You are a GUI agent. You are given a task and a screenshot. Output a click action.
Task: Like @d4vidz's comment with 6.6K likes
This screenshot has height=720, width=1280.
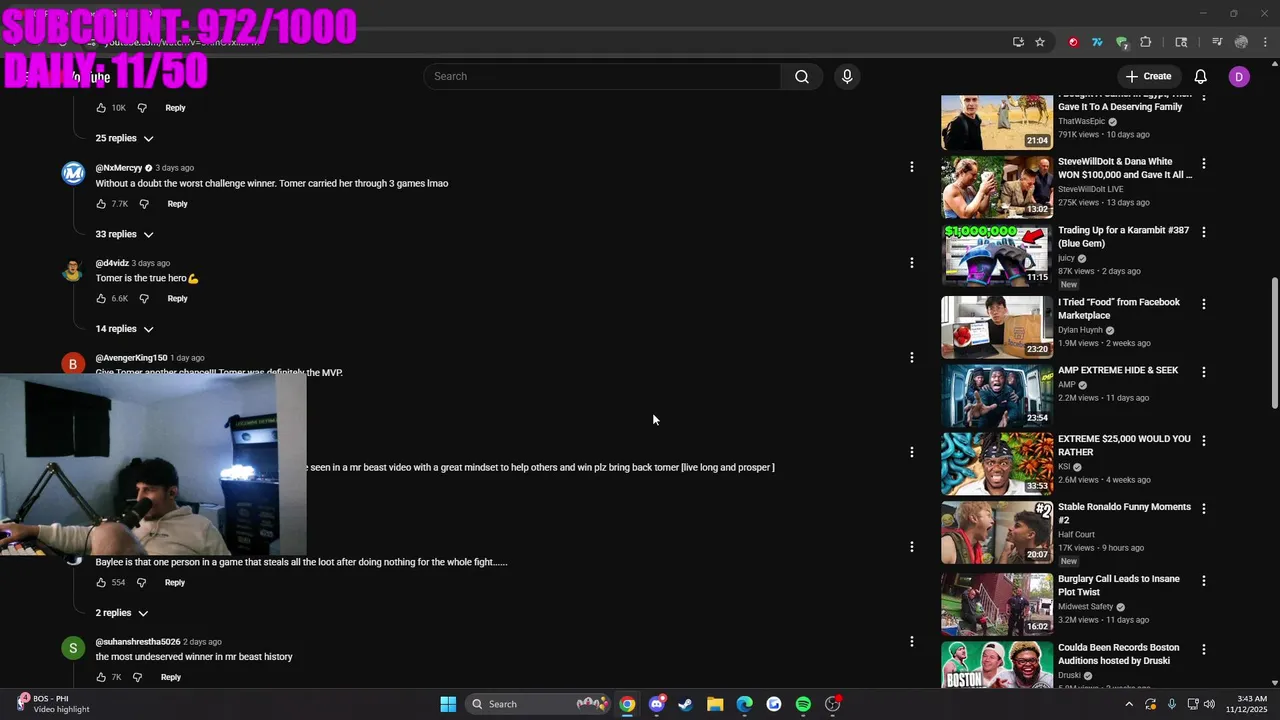101,298
